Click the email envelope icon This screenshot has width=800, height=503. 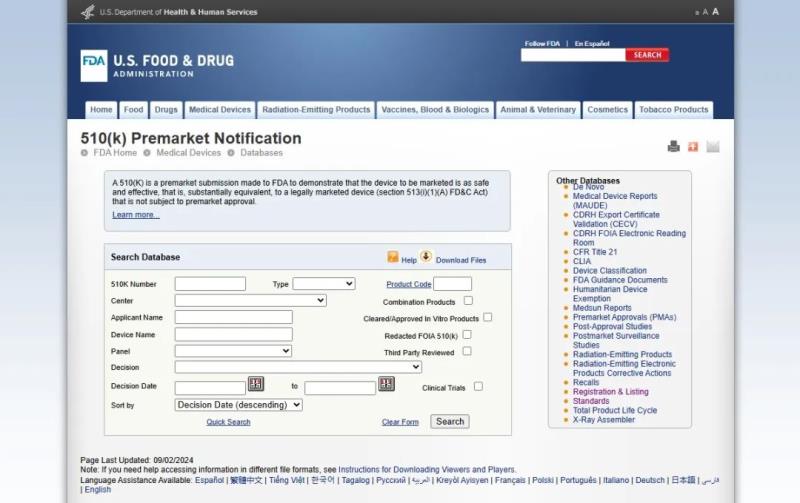(x=713, y=147)
